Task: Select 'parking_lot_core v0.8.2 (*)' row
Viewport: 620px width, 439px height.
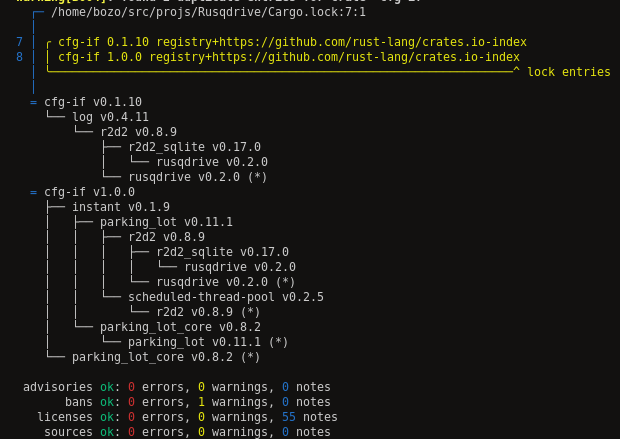Action: 166,358
